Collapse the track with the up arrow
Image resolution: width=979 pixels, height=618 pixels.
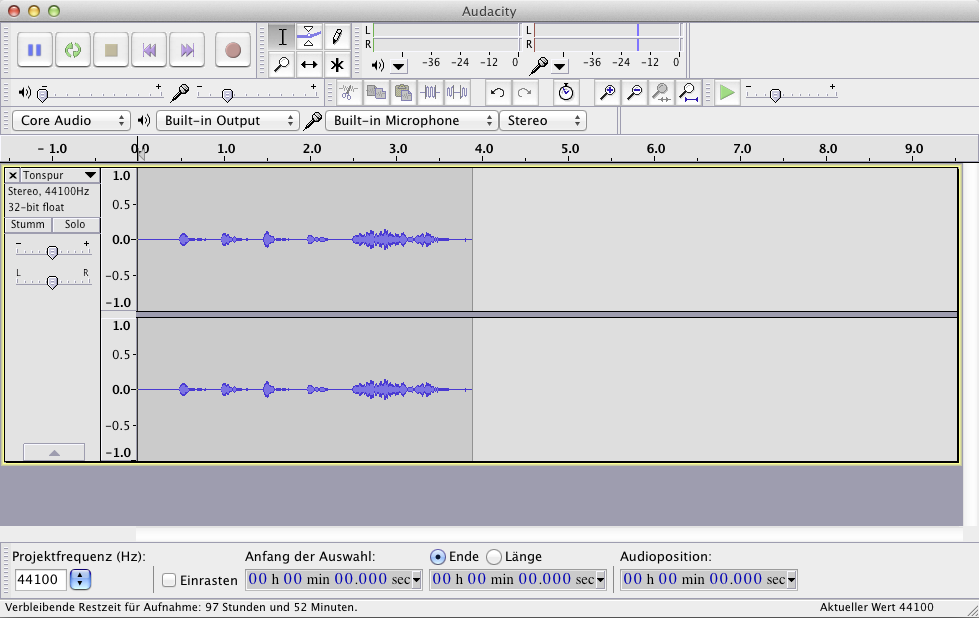pyautogui.click(x=54, y=452)
